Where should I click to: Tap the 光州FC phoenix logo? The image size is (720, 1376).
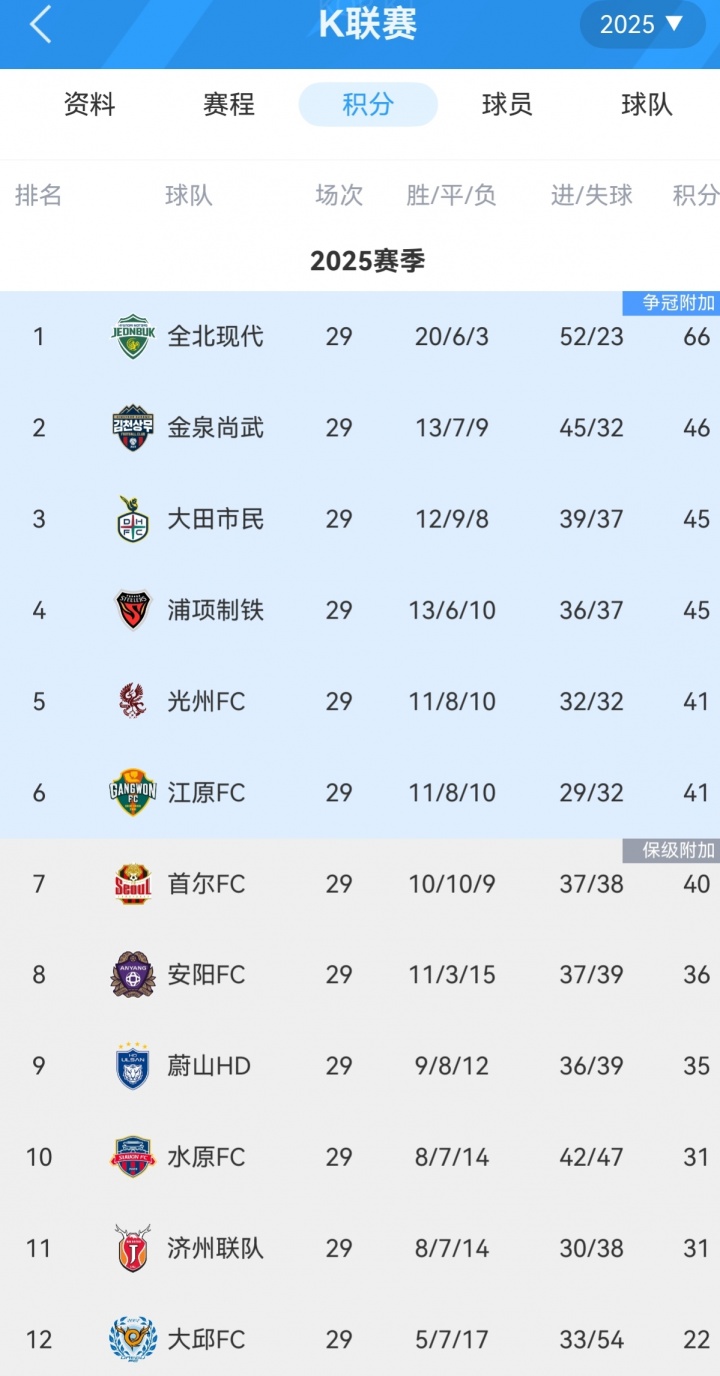(132, 701)
